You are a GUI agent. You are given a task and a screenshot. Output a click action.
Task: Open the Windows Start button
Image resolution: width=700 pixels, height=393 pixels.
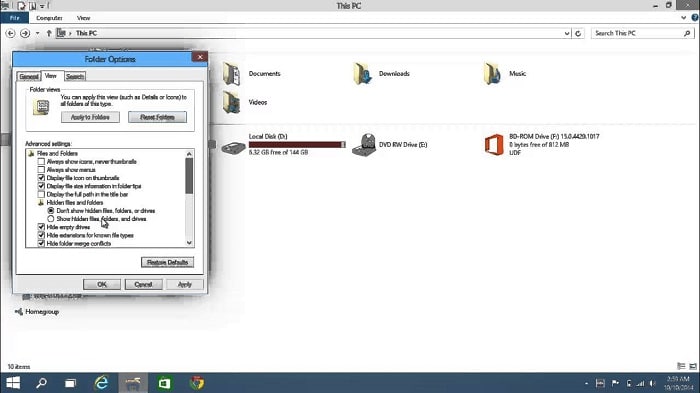pos(13,383)
